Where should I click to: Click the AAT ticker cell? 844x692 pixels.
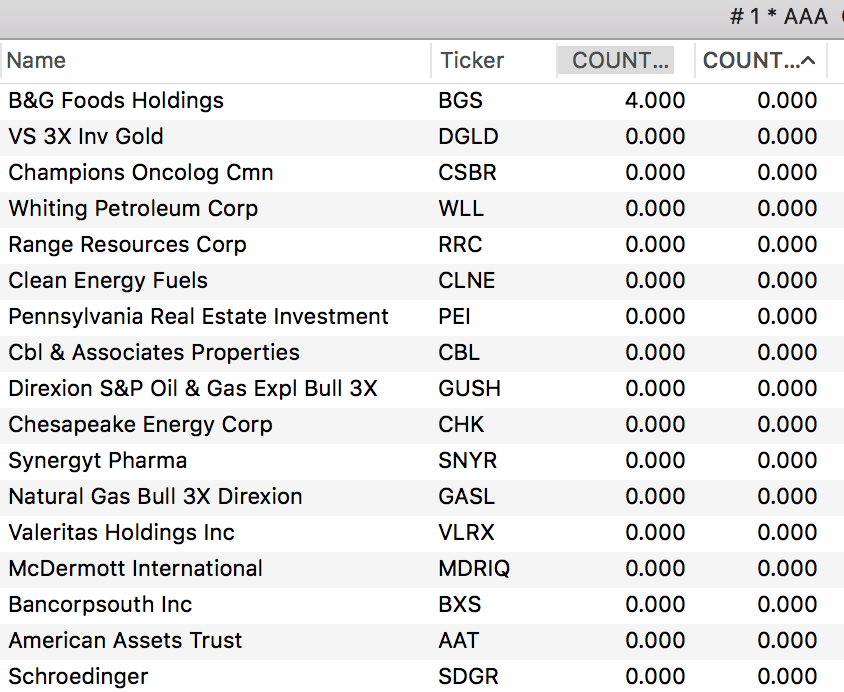click(459, 641)
